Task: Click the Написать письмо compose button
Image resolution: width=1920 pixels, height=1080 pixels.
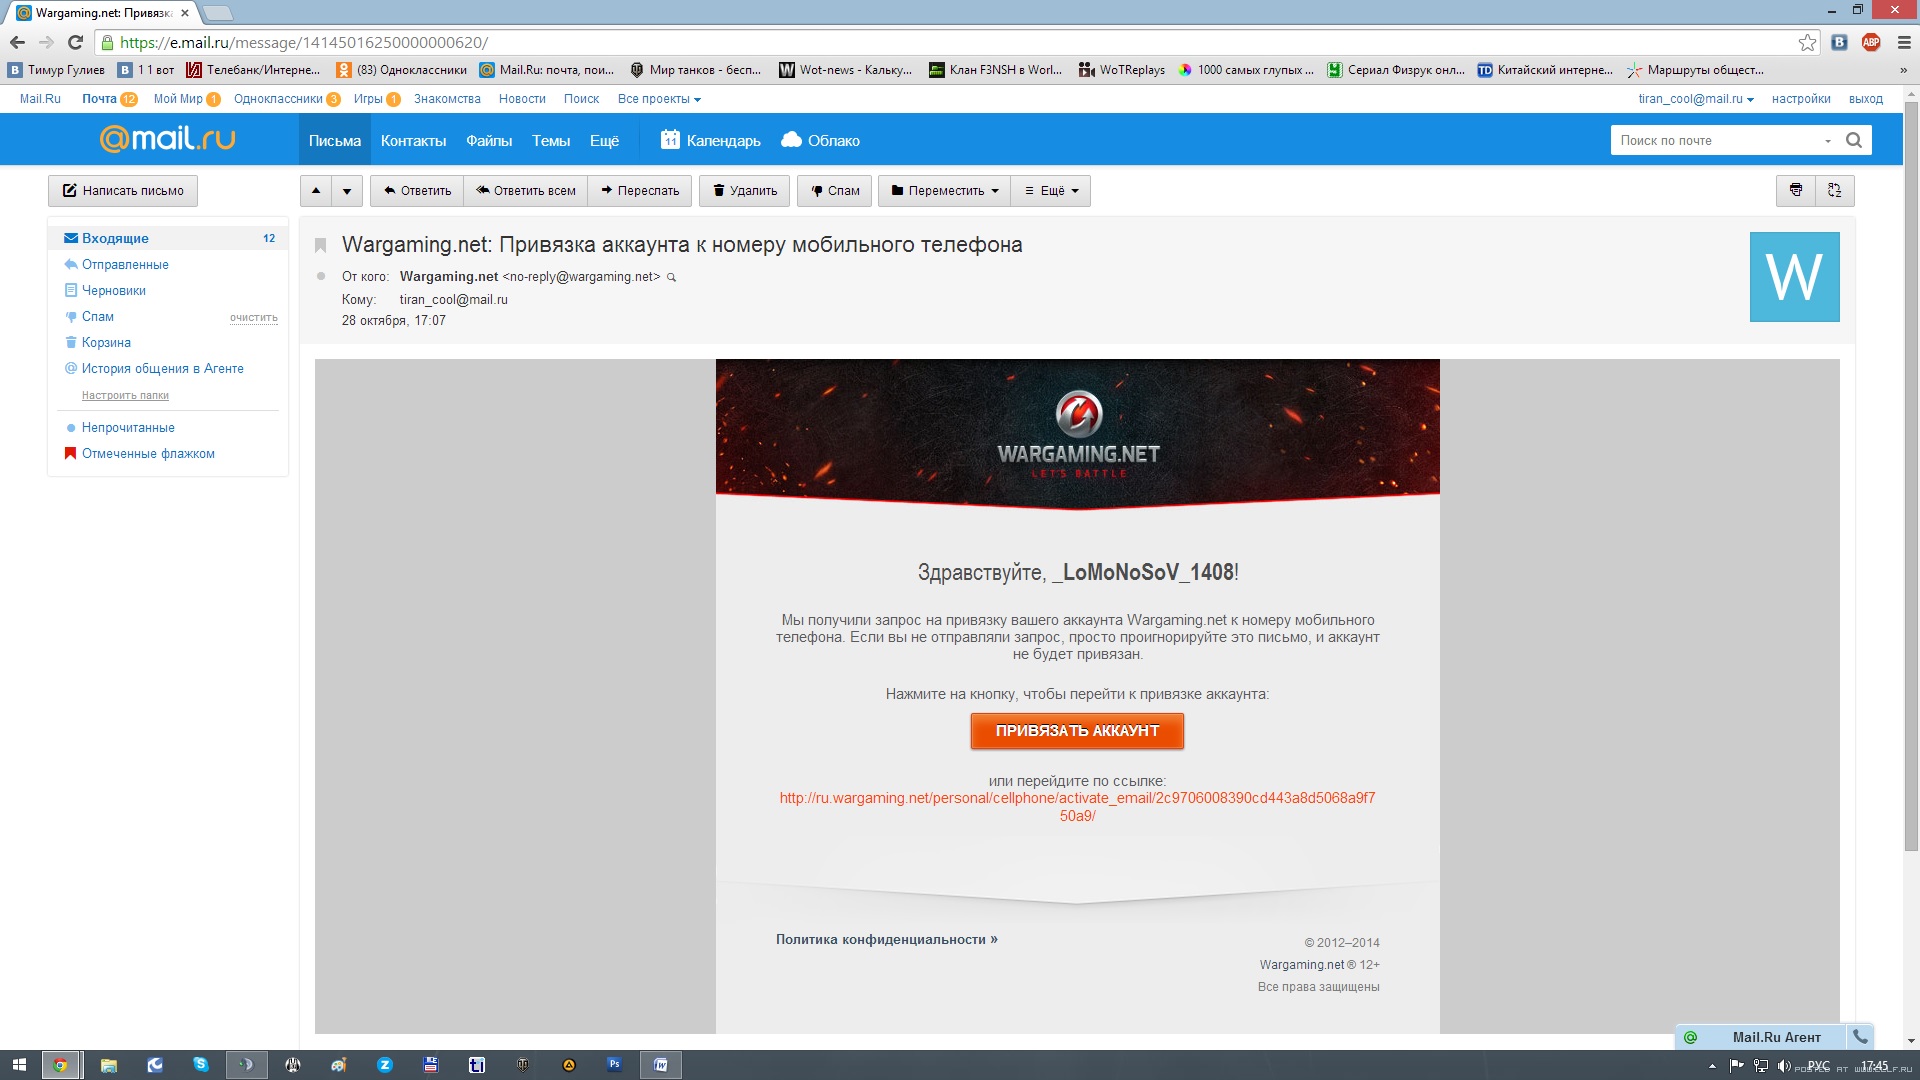Action: pos(123,191)
